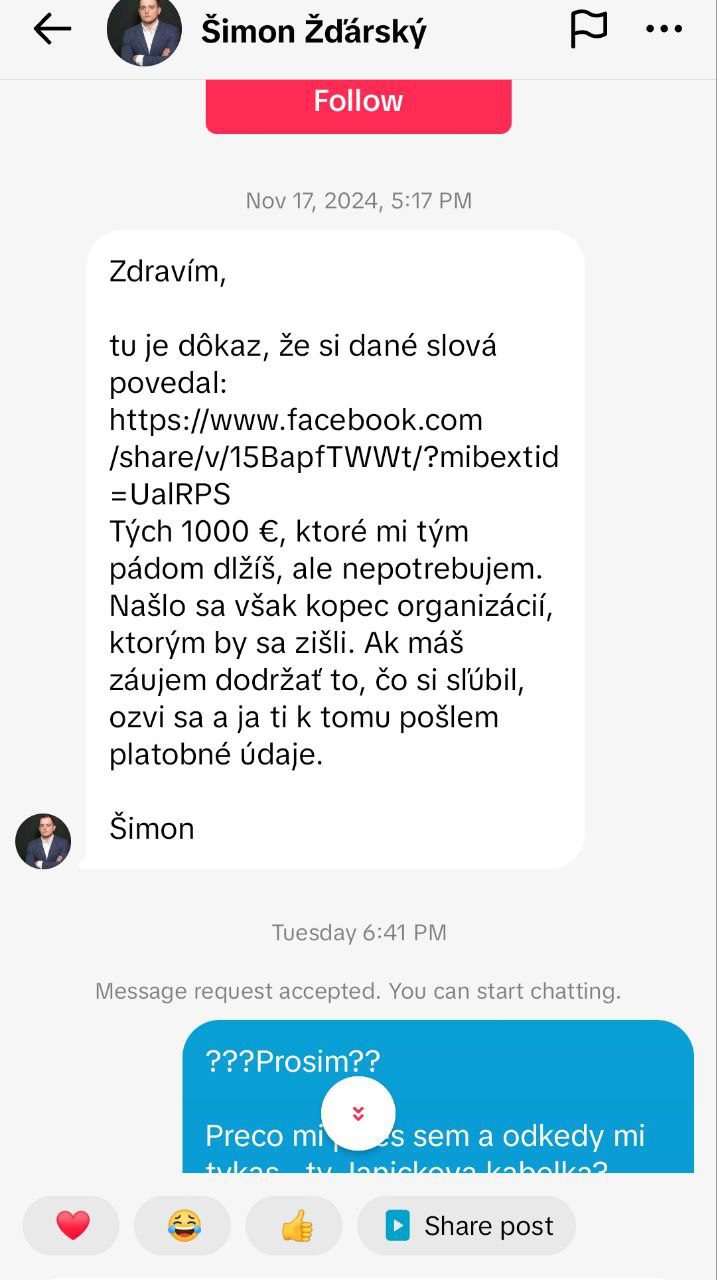This screenshot has width=717, height=1280.
Task: Tap the 'Šimon' signature line in message
Action: pyautogui.click(x=152, y=828)
